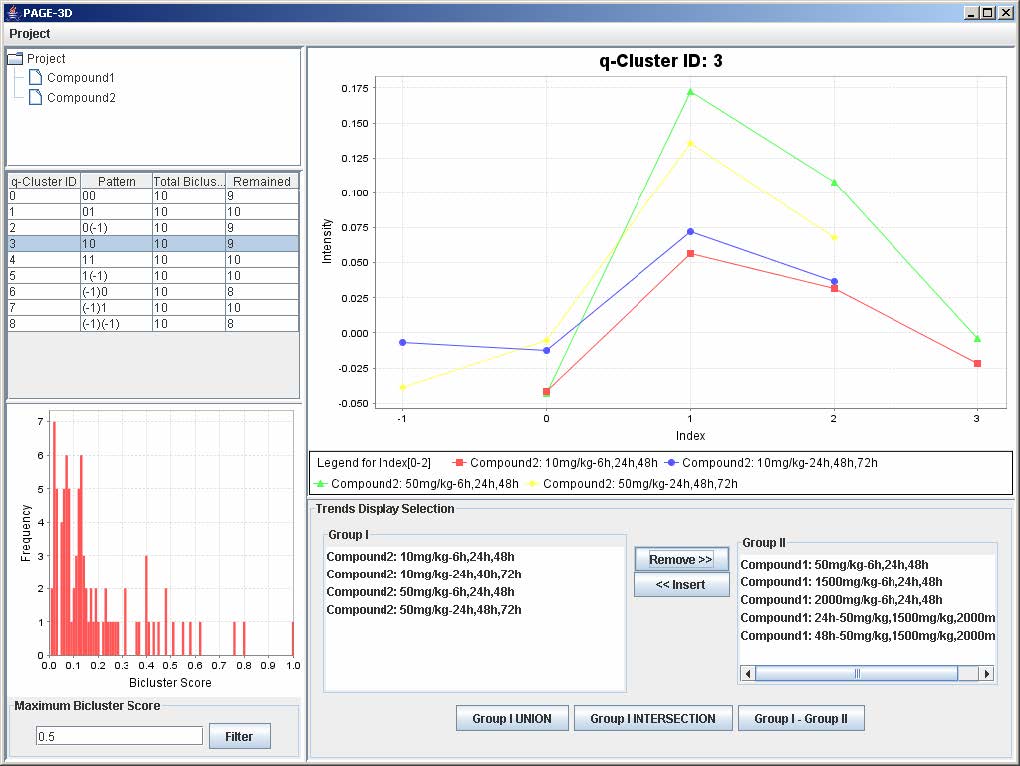Image resolution: width=1020 pixels, height=766 pixels.
Task: Click the Group I - Group II button
Action: pyautogui.click(x=800, y=718)
